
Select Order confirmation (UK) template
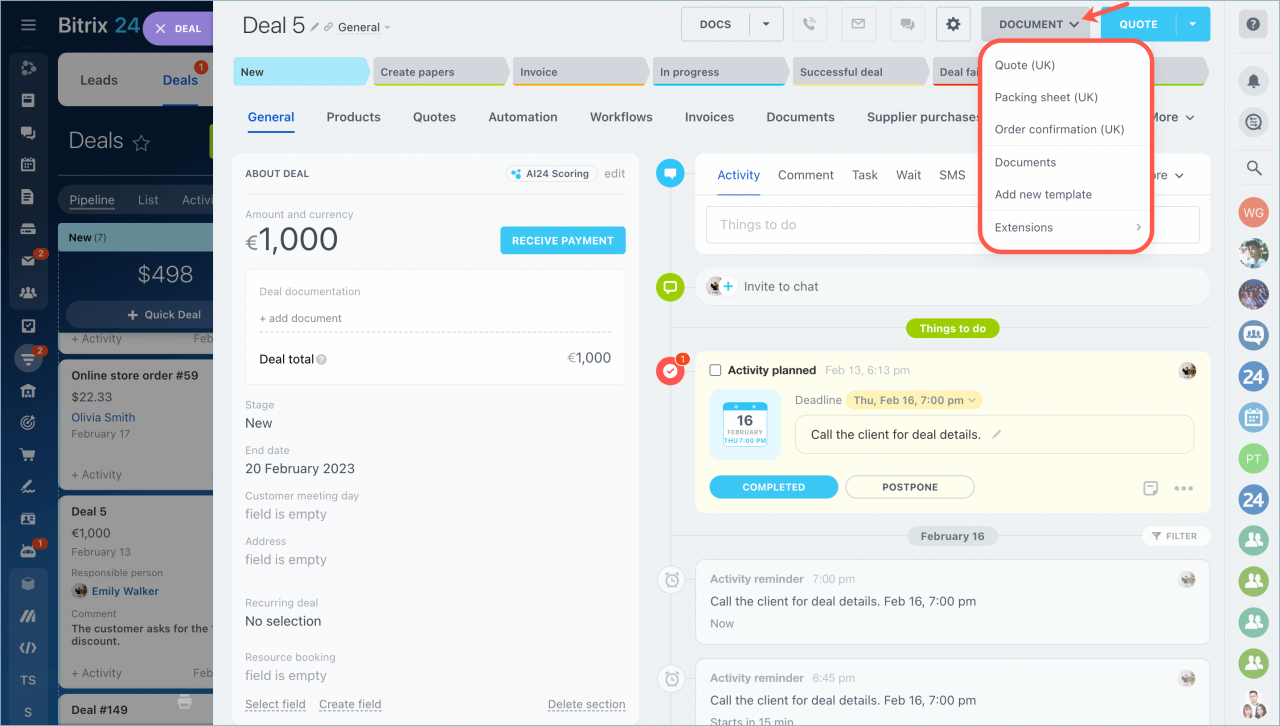coord(1059,129)
